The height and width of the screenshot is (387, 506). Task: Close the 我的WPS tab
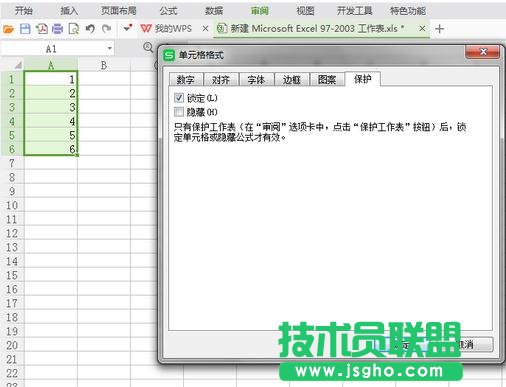point(205,29)
